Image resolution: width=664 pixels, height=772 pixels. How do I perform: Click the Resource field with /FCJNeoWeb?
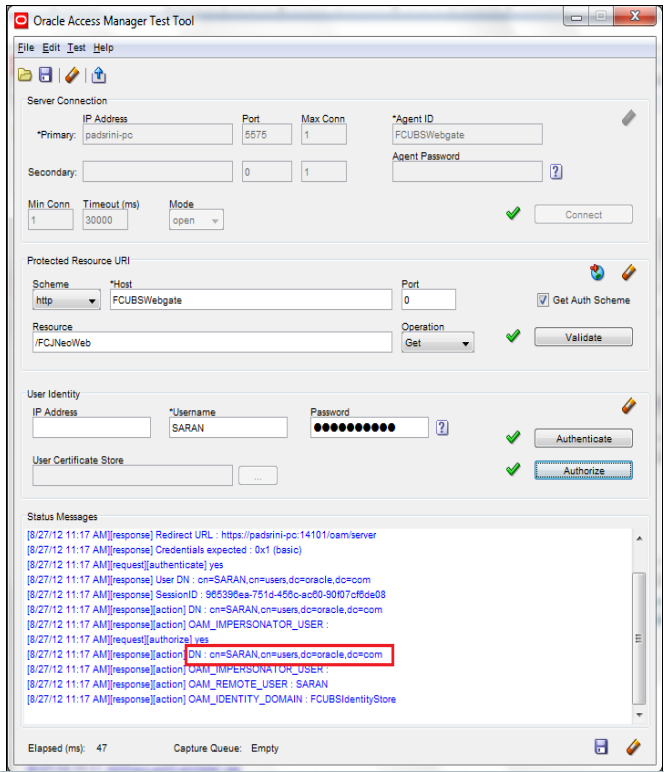[x=212, y=343]
